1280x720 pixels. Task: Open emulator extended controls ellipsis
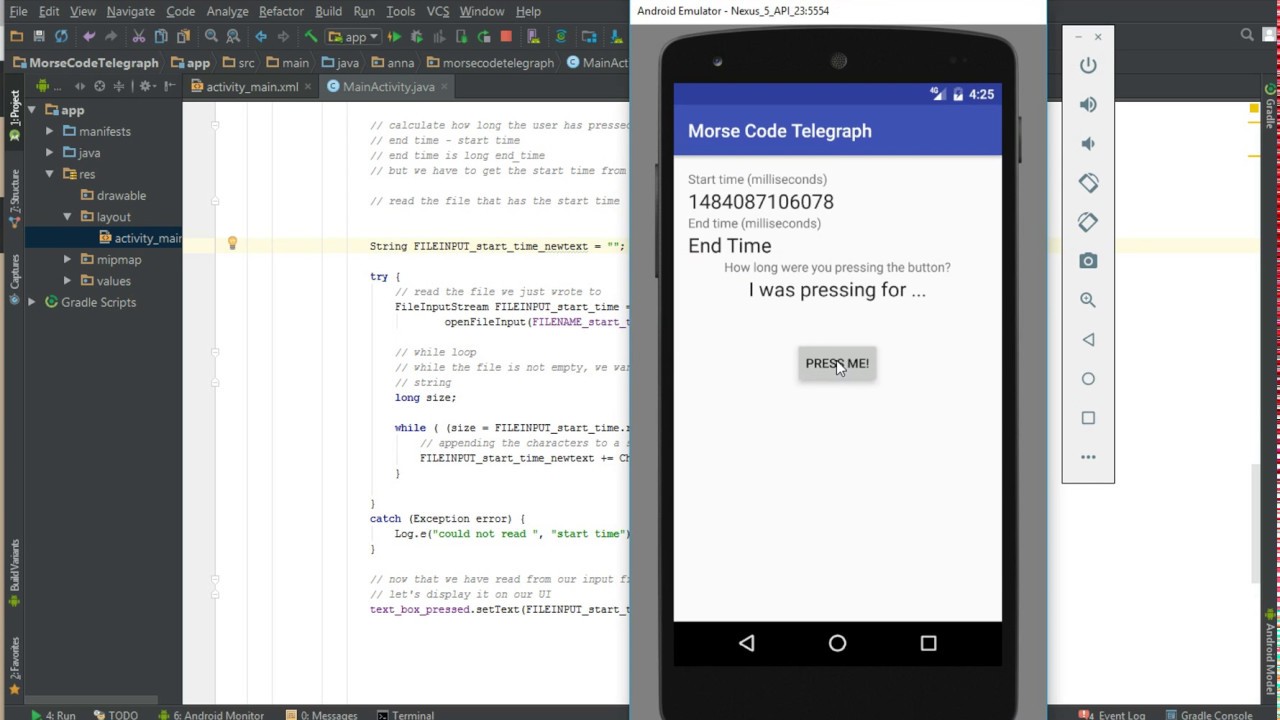pyautogui.click(x=1088, y=457)
